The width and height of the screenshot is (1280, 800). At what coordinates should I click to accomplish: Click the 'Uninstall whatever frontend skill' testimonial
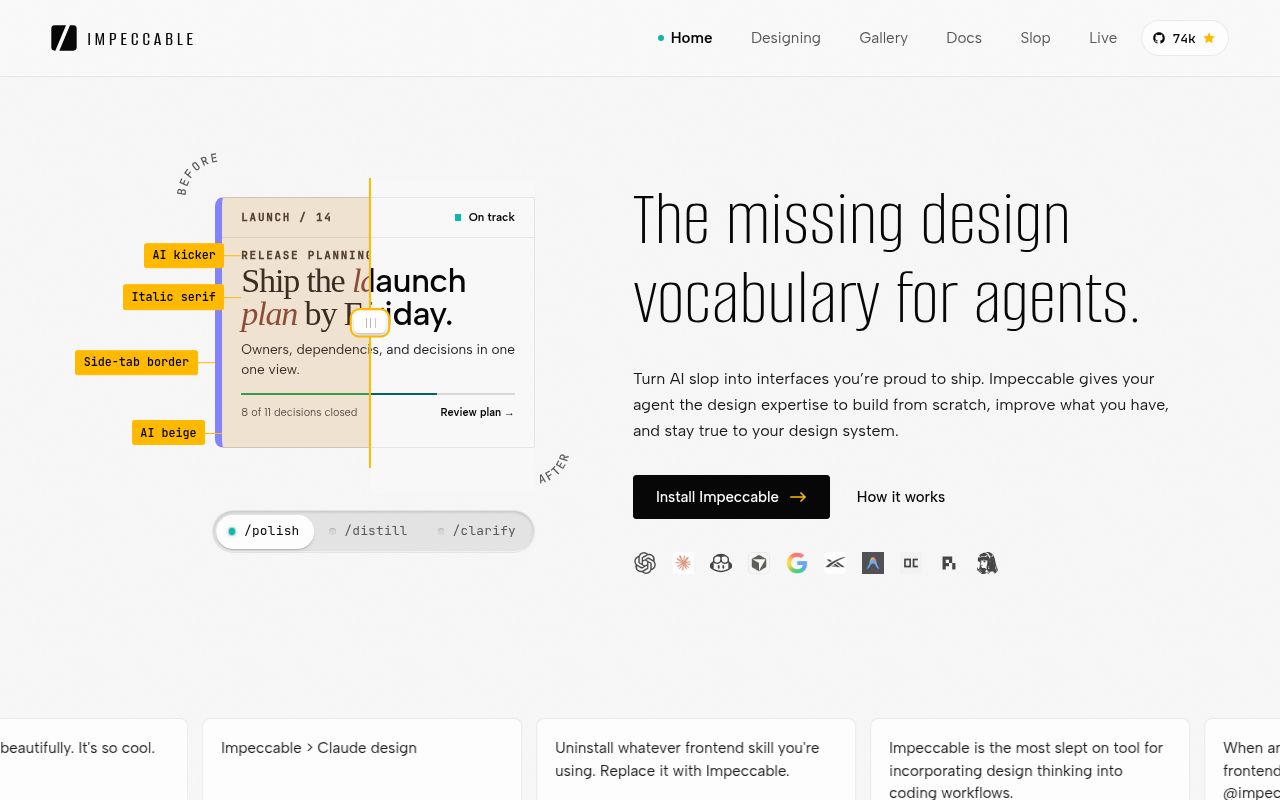point(696,759)
